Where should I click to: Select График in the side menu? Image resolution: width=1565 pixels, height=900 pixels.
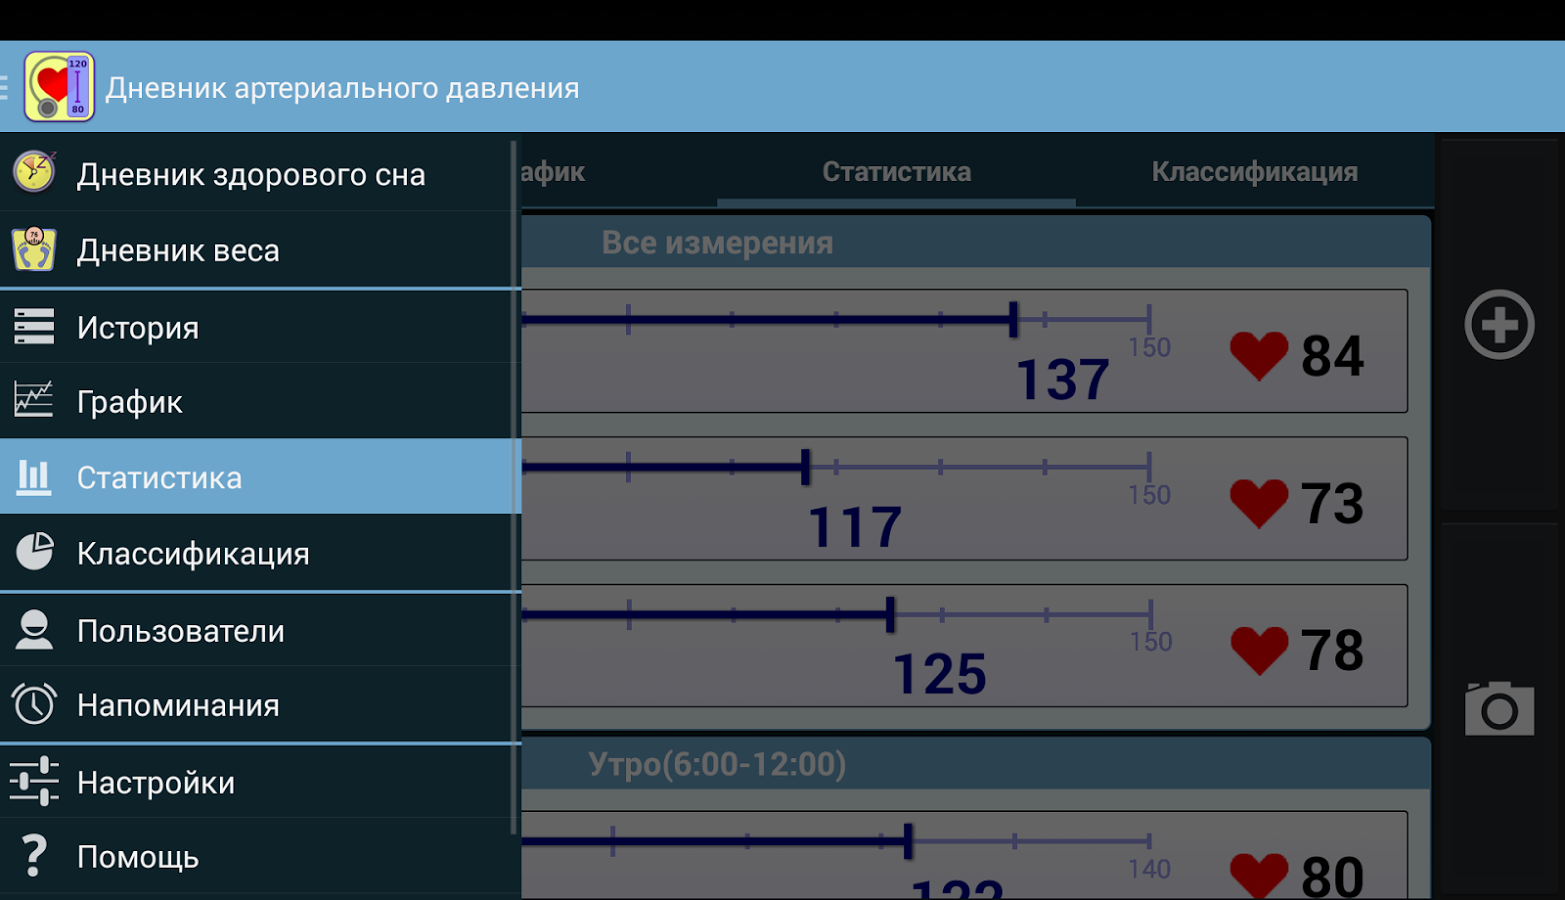tap(260, 401)
